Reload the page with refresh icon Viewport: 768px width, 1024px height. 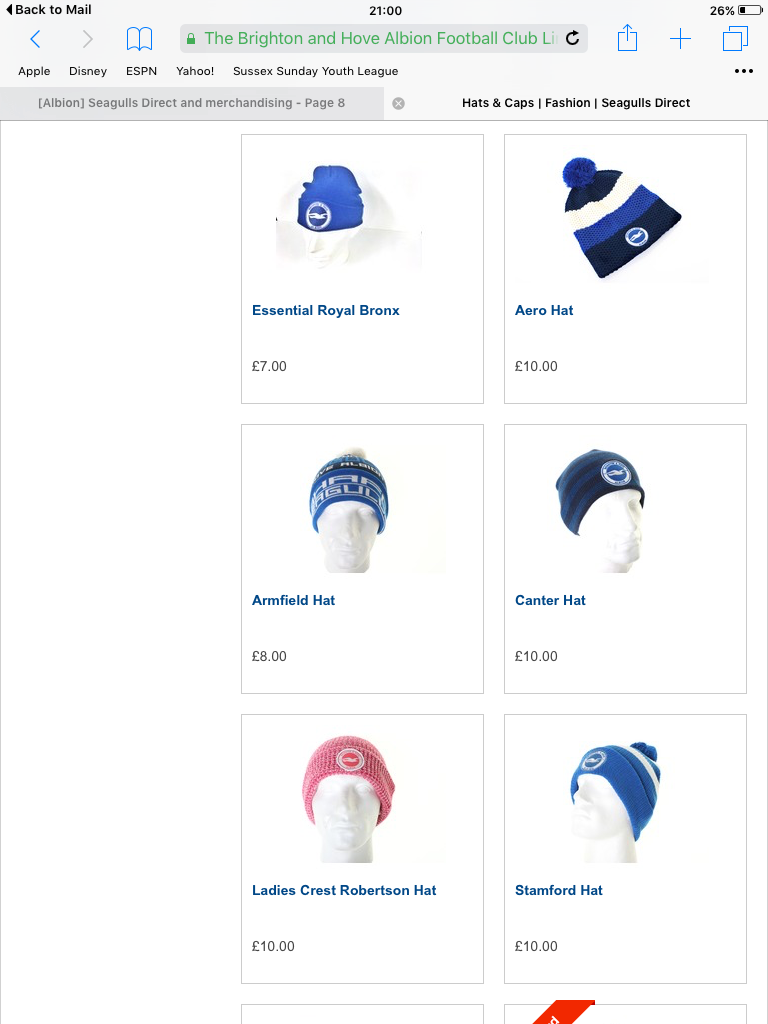(x=572, y=39)
